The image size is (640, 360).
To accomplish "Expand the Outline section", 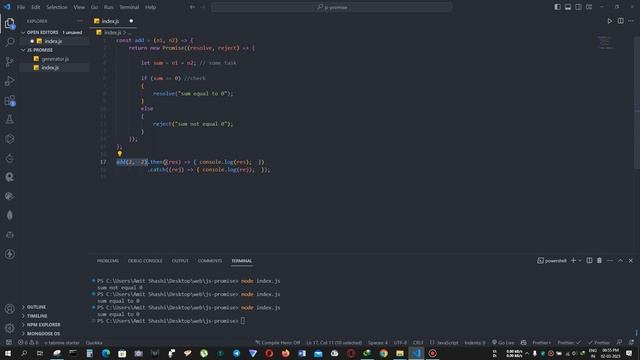I will pyautogui.click(x=53, y=307).
